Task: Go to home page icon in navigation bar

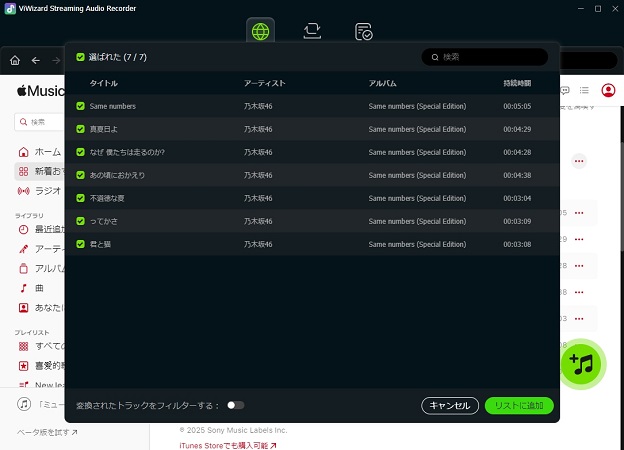Action: (x=15, y=60)
